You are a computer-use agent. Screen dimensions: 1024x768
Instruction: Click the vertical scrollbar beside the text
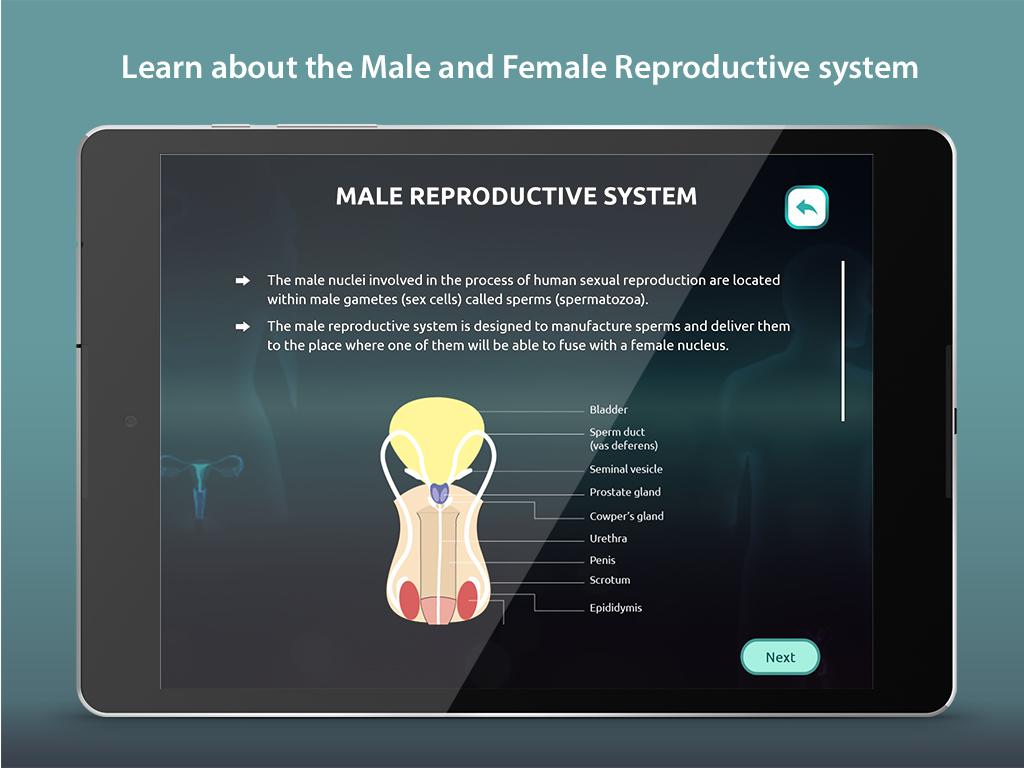843,341
